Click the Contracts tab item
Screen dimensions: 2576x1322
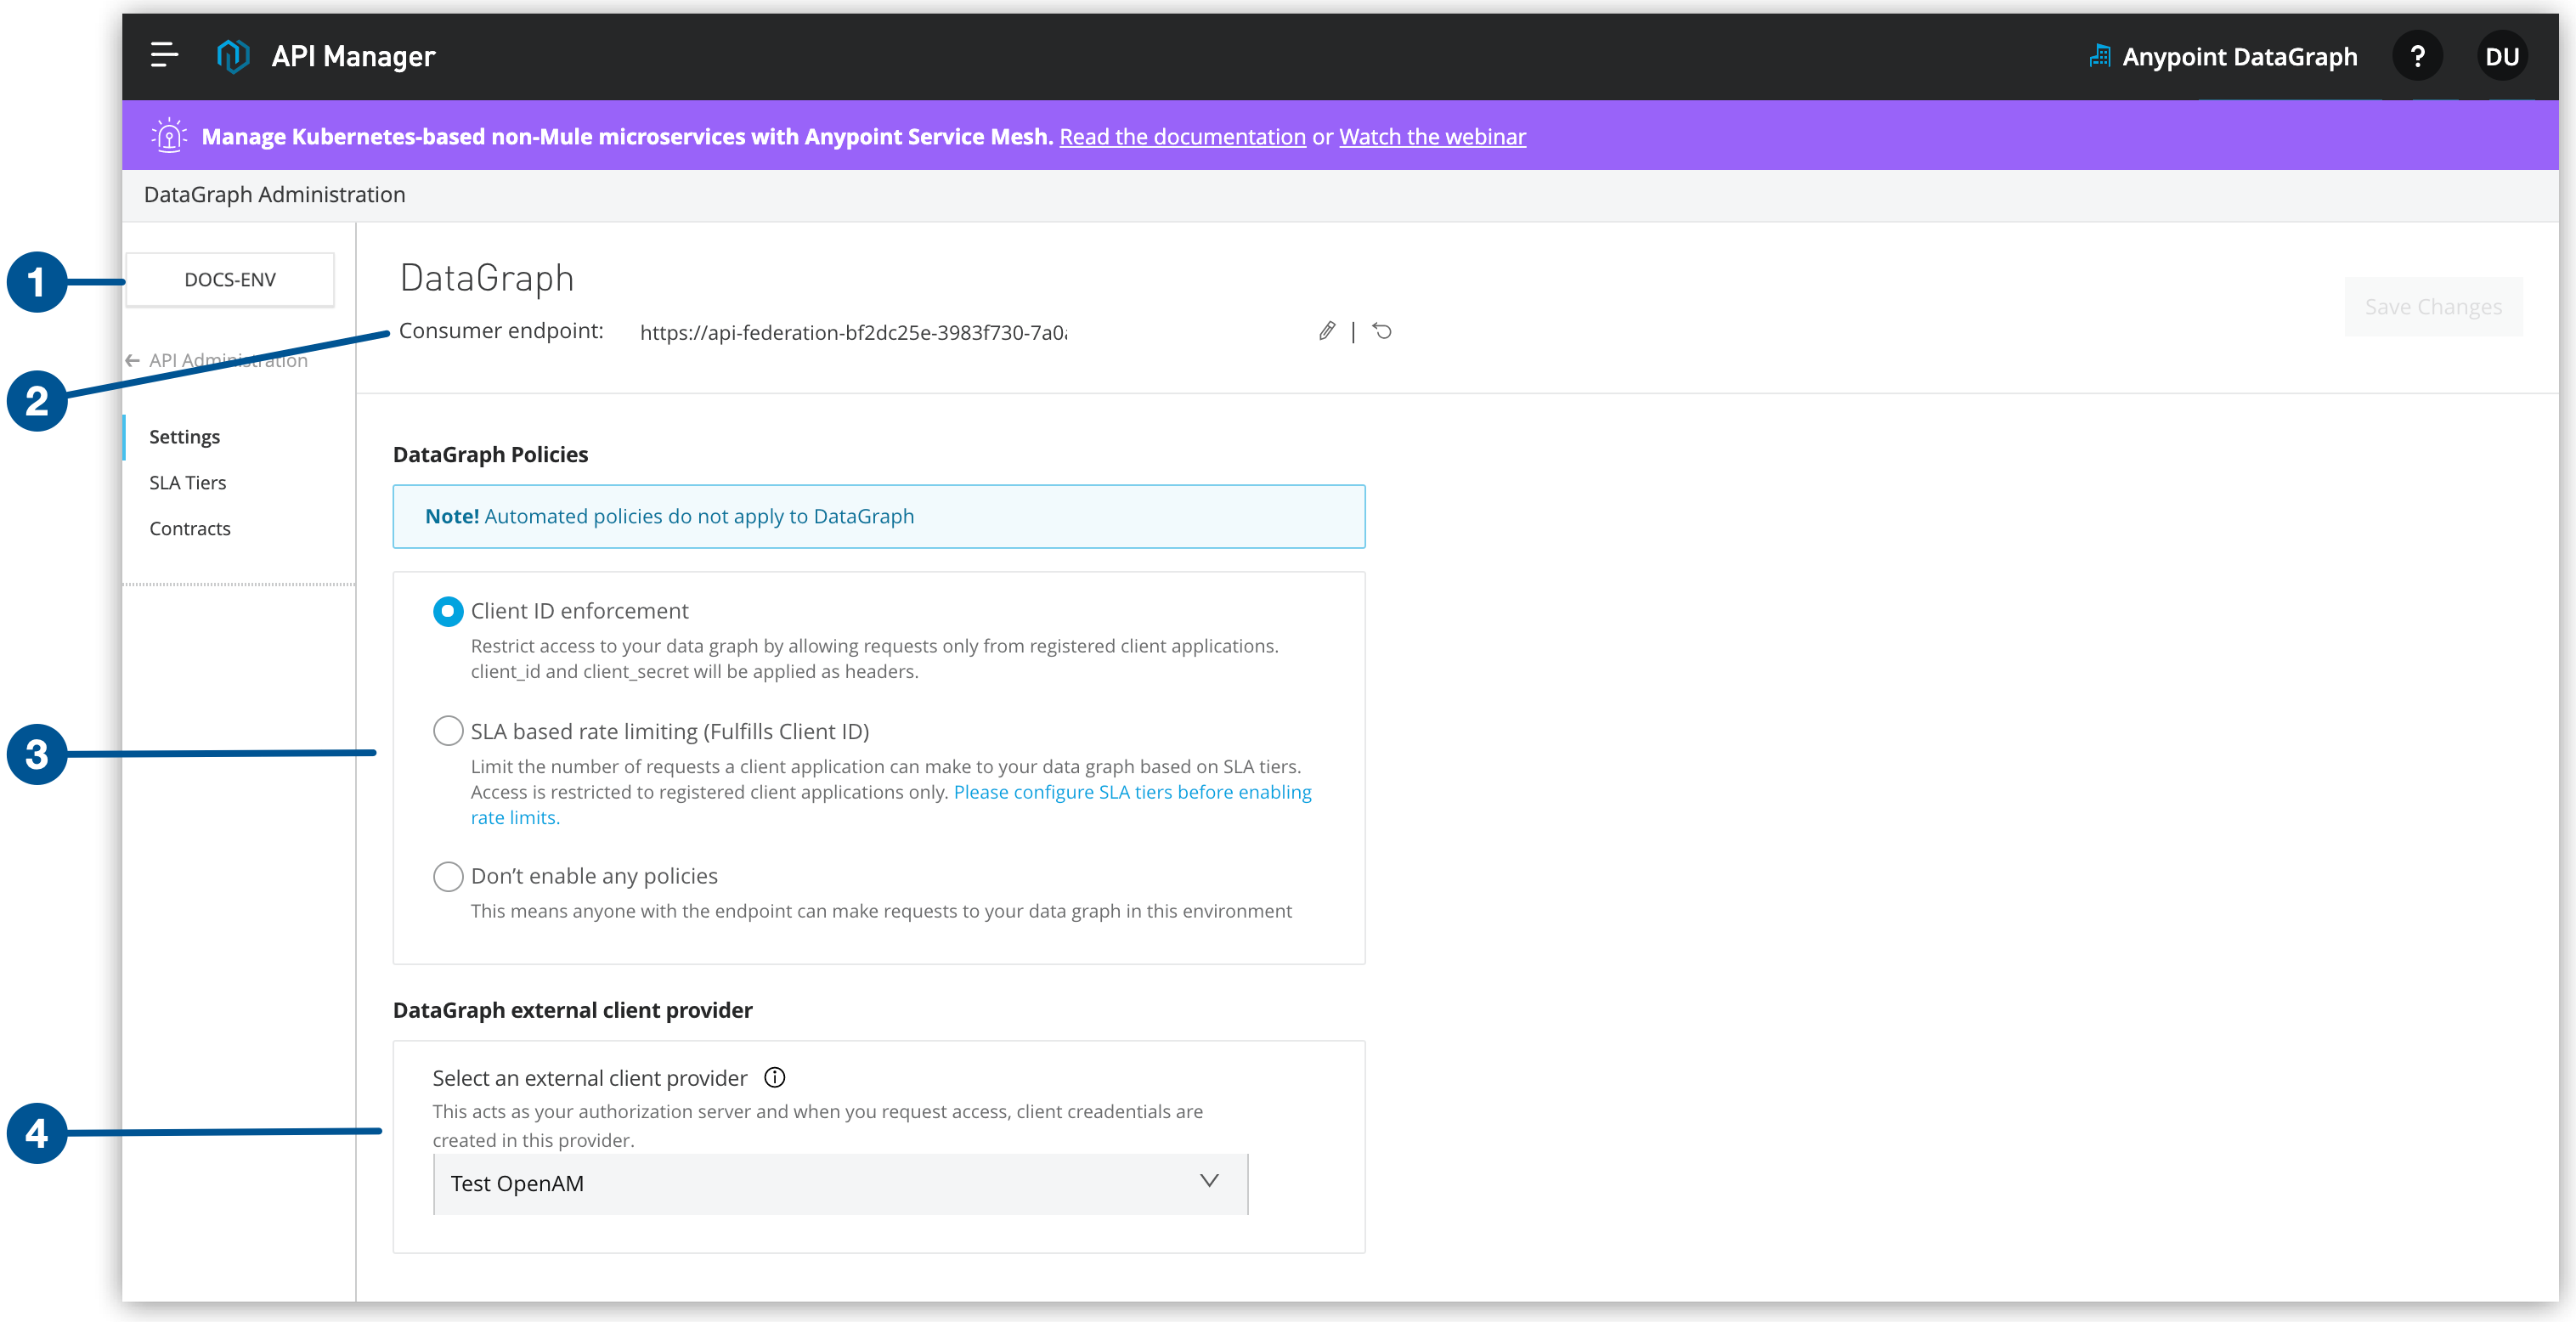[x=189, y=526]
